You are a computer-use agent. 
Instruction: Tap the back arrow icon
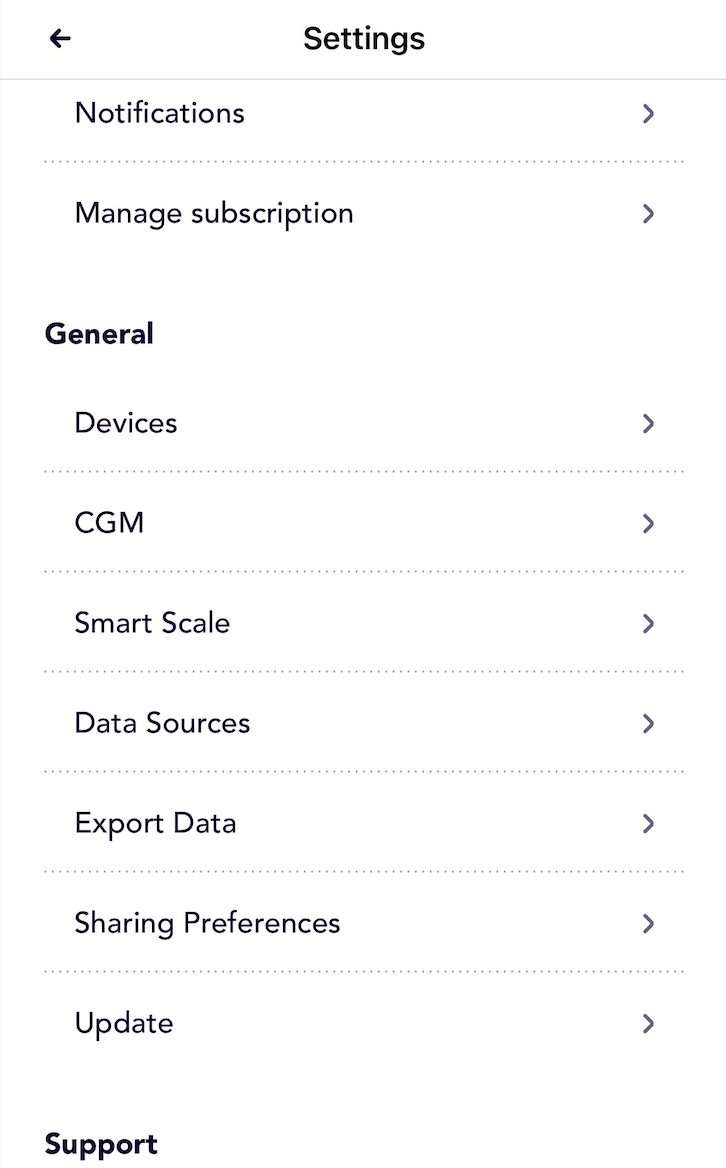click(x=61, y=39)
